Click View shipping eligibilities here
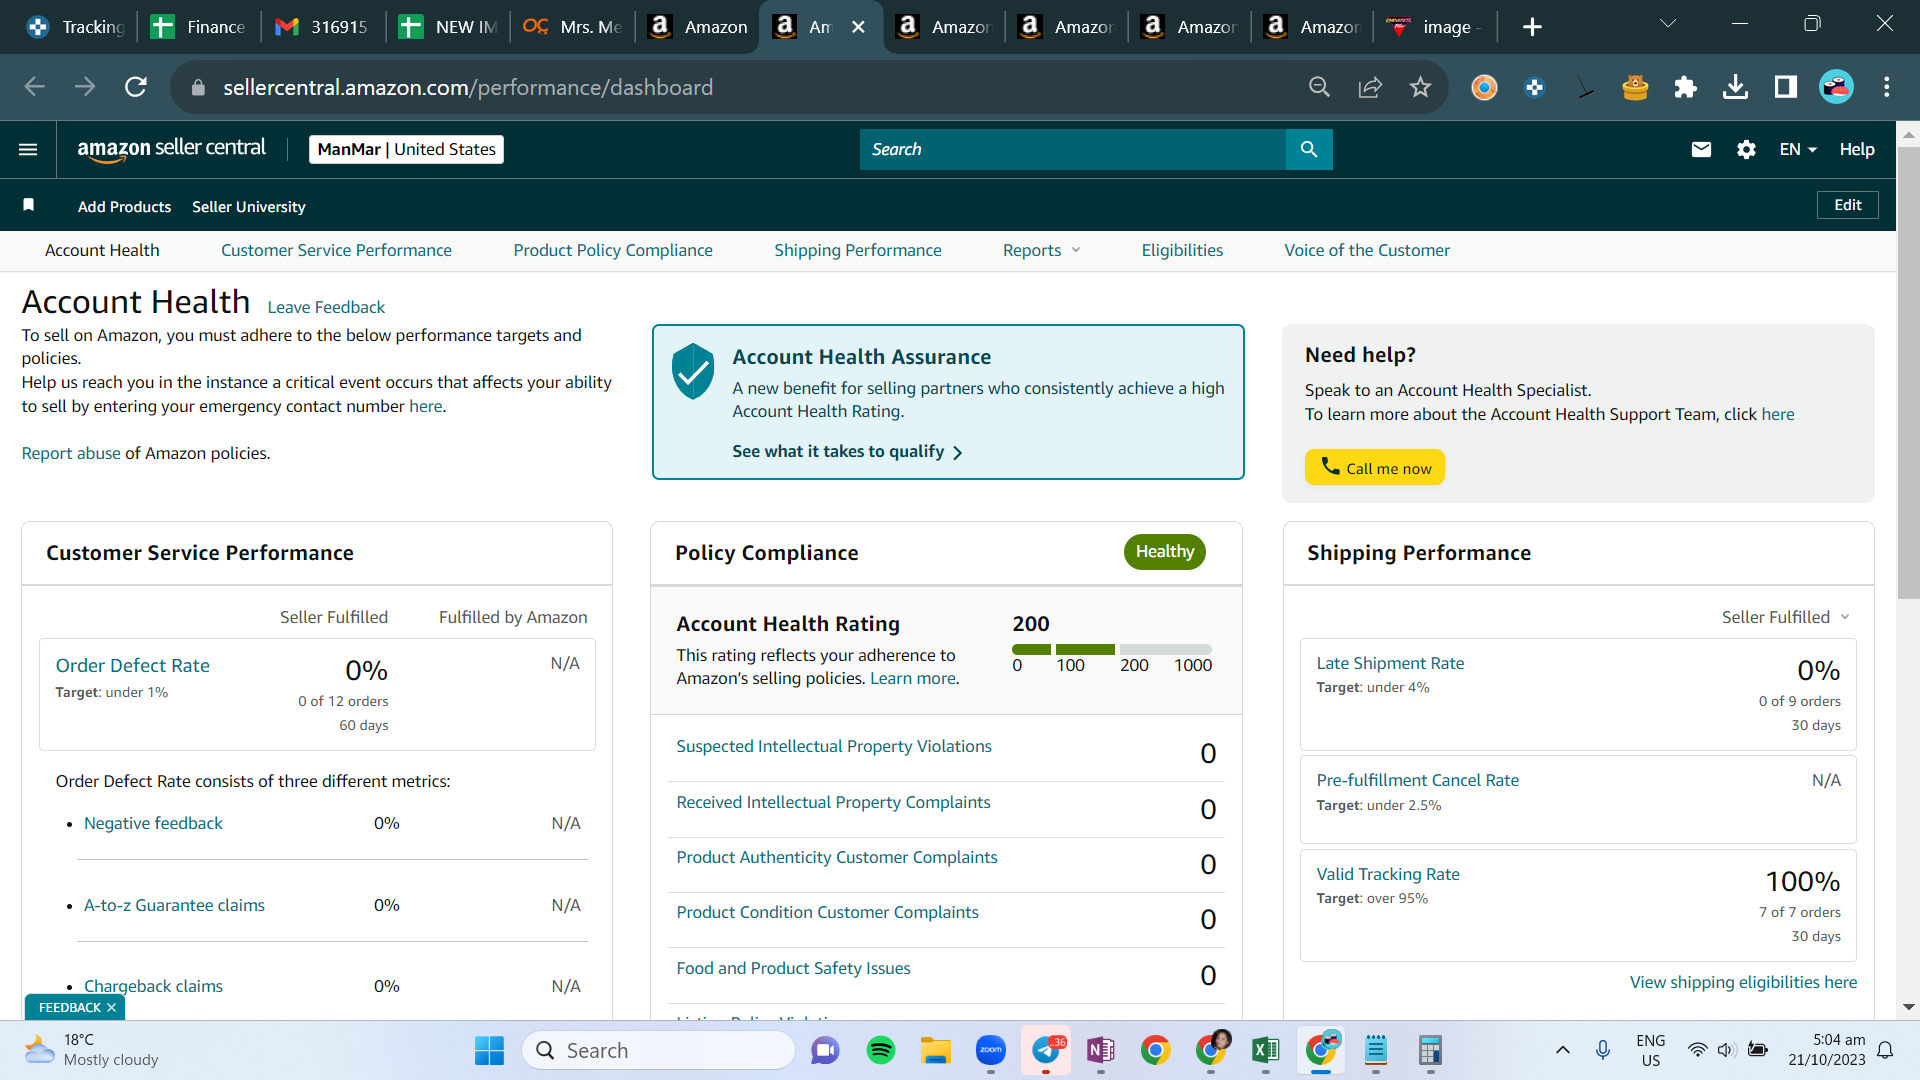This screenshot has width=1920, height=1080. pos(1743,982)
